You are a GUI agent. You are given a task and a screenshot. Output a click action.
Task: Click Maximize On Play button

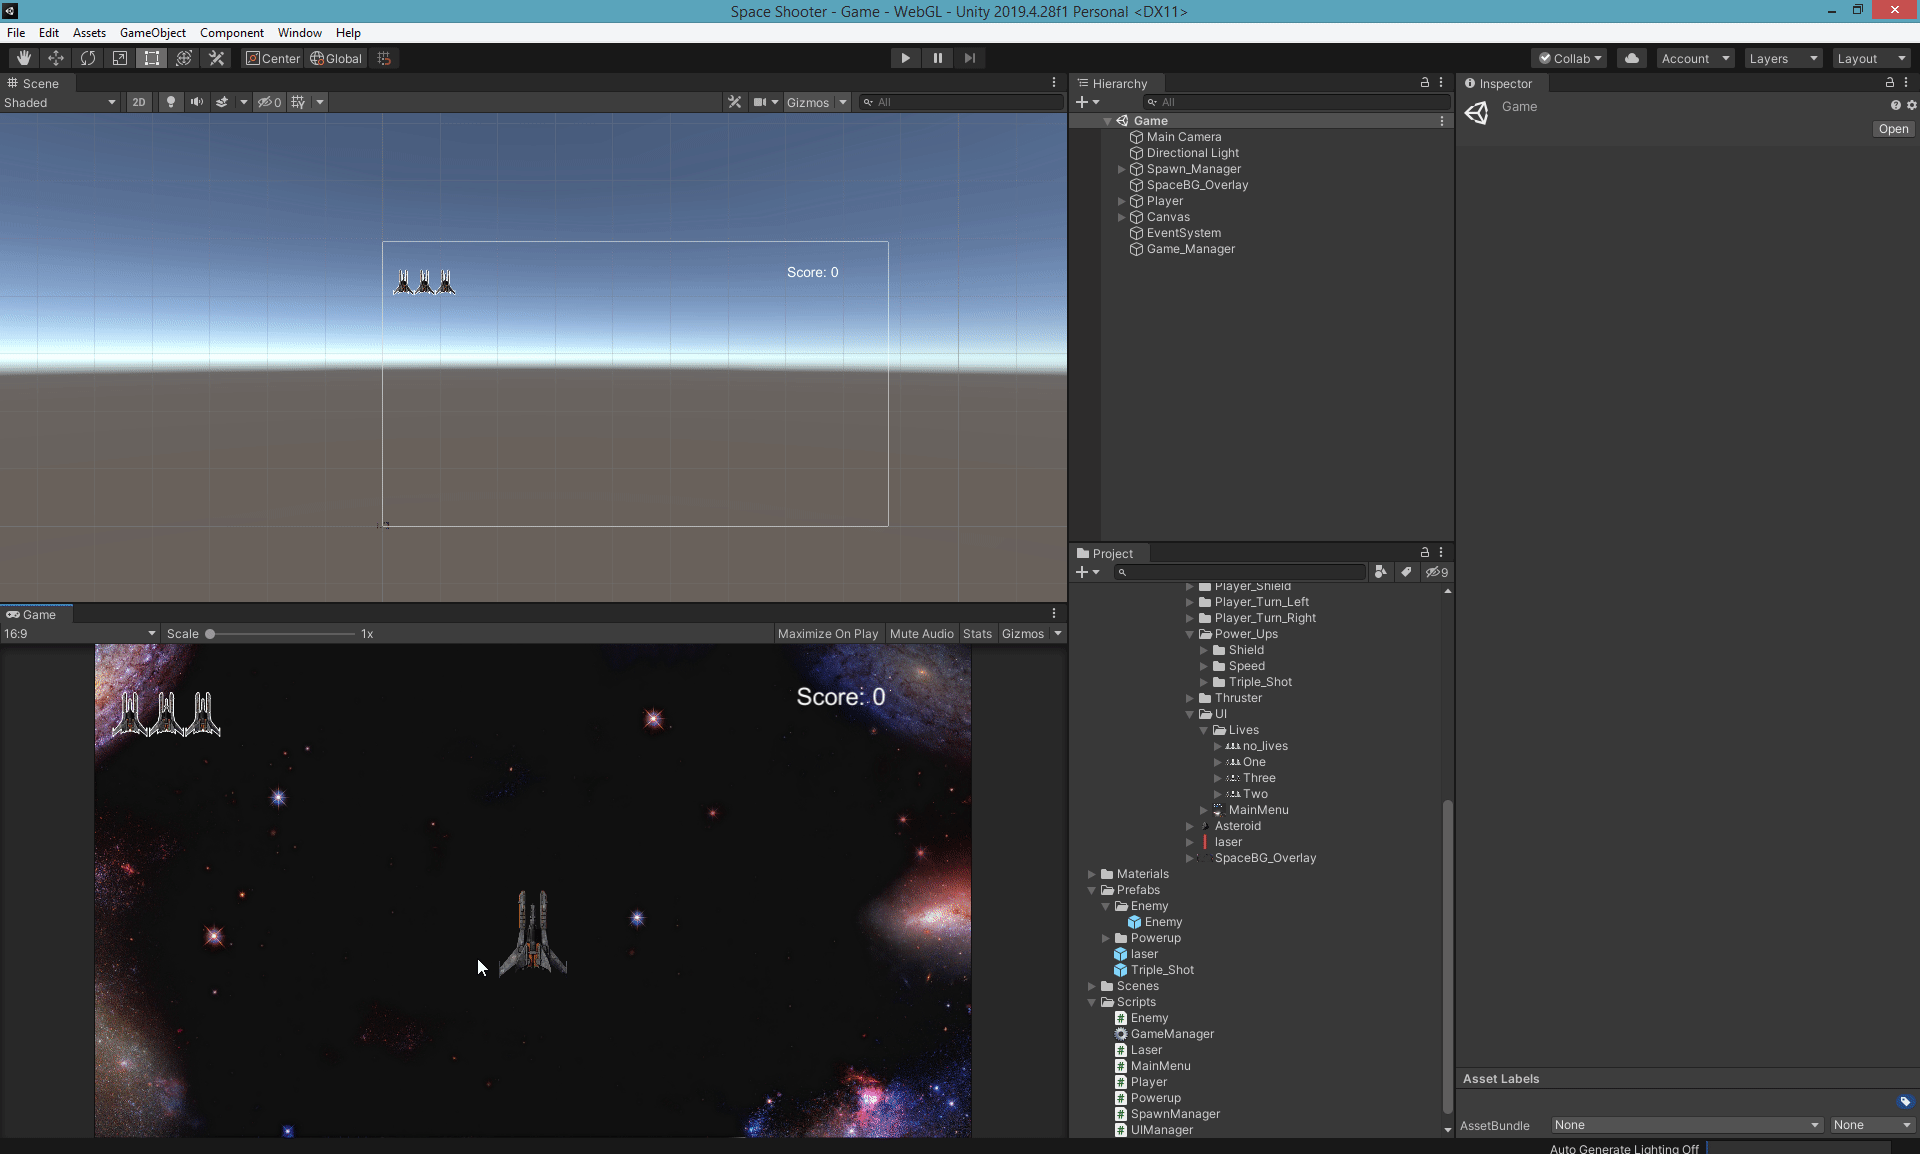(827, 634)
